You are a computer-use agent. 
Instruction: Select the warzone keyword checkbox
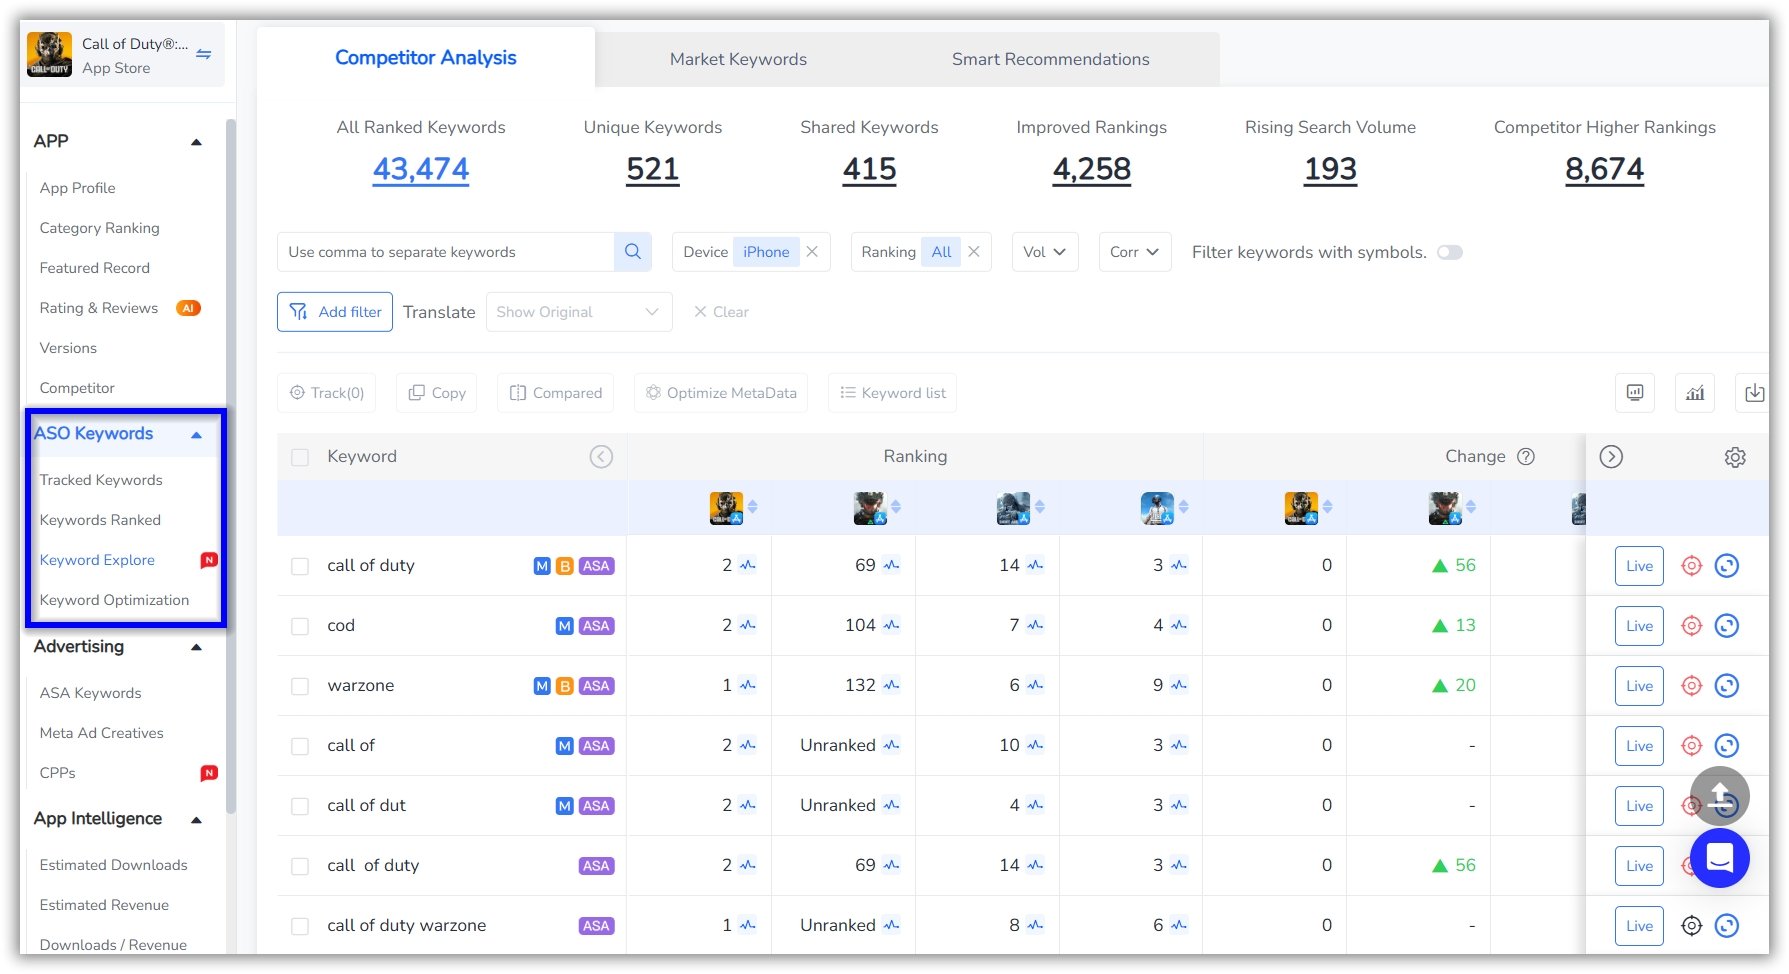pos(300,686)
